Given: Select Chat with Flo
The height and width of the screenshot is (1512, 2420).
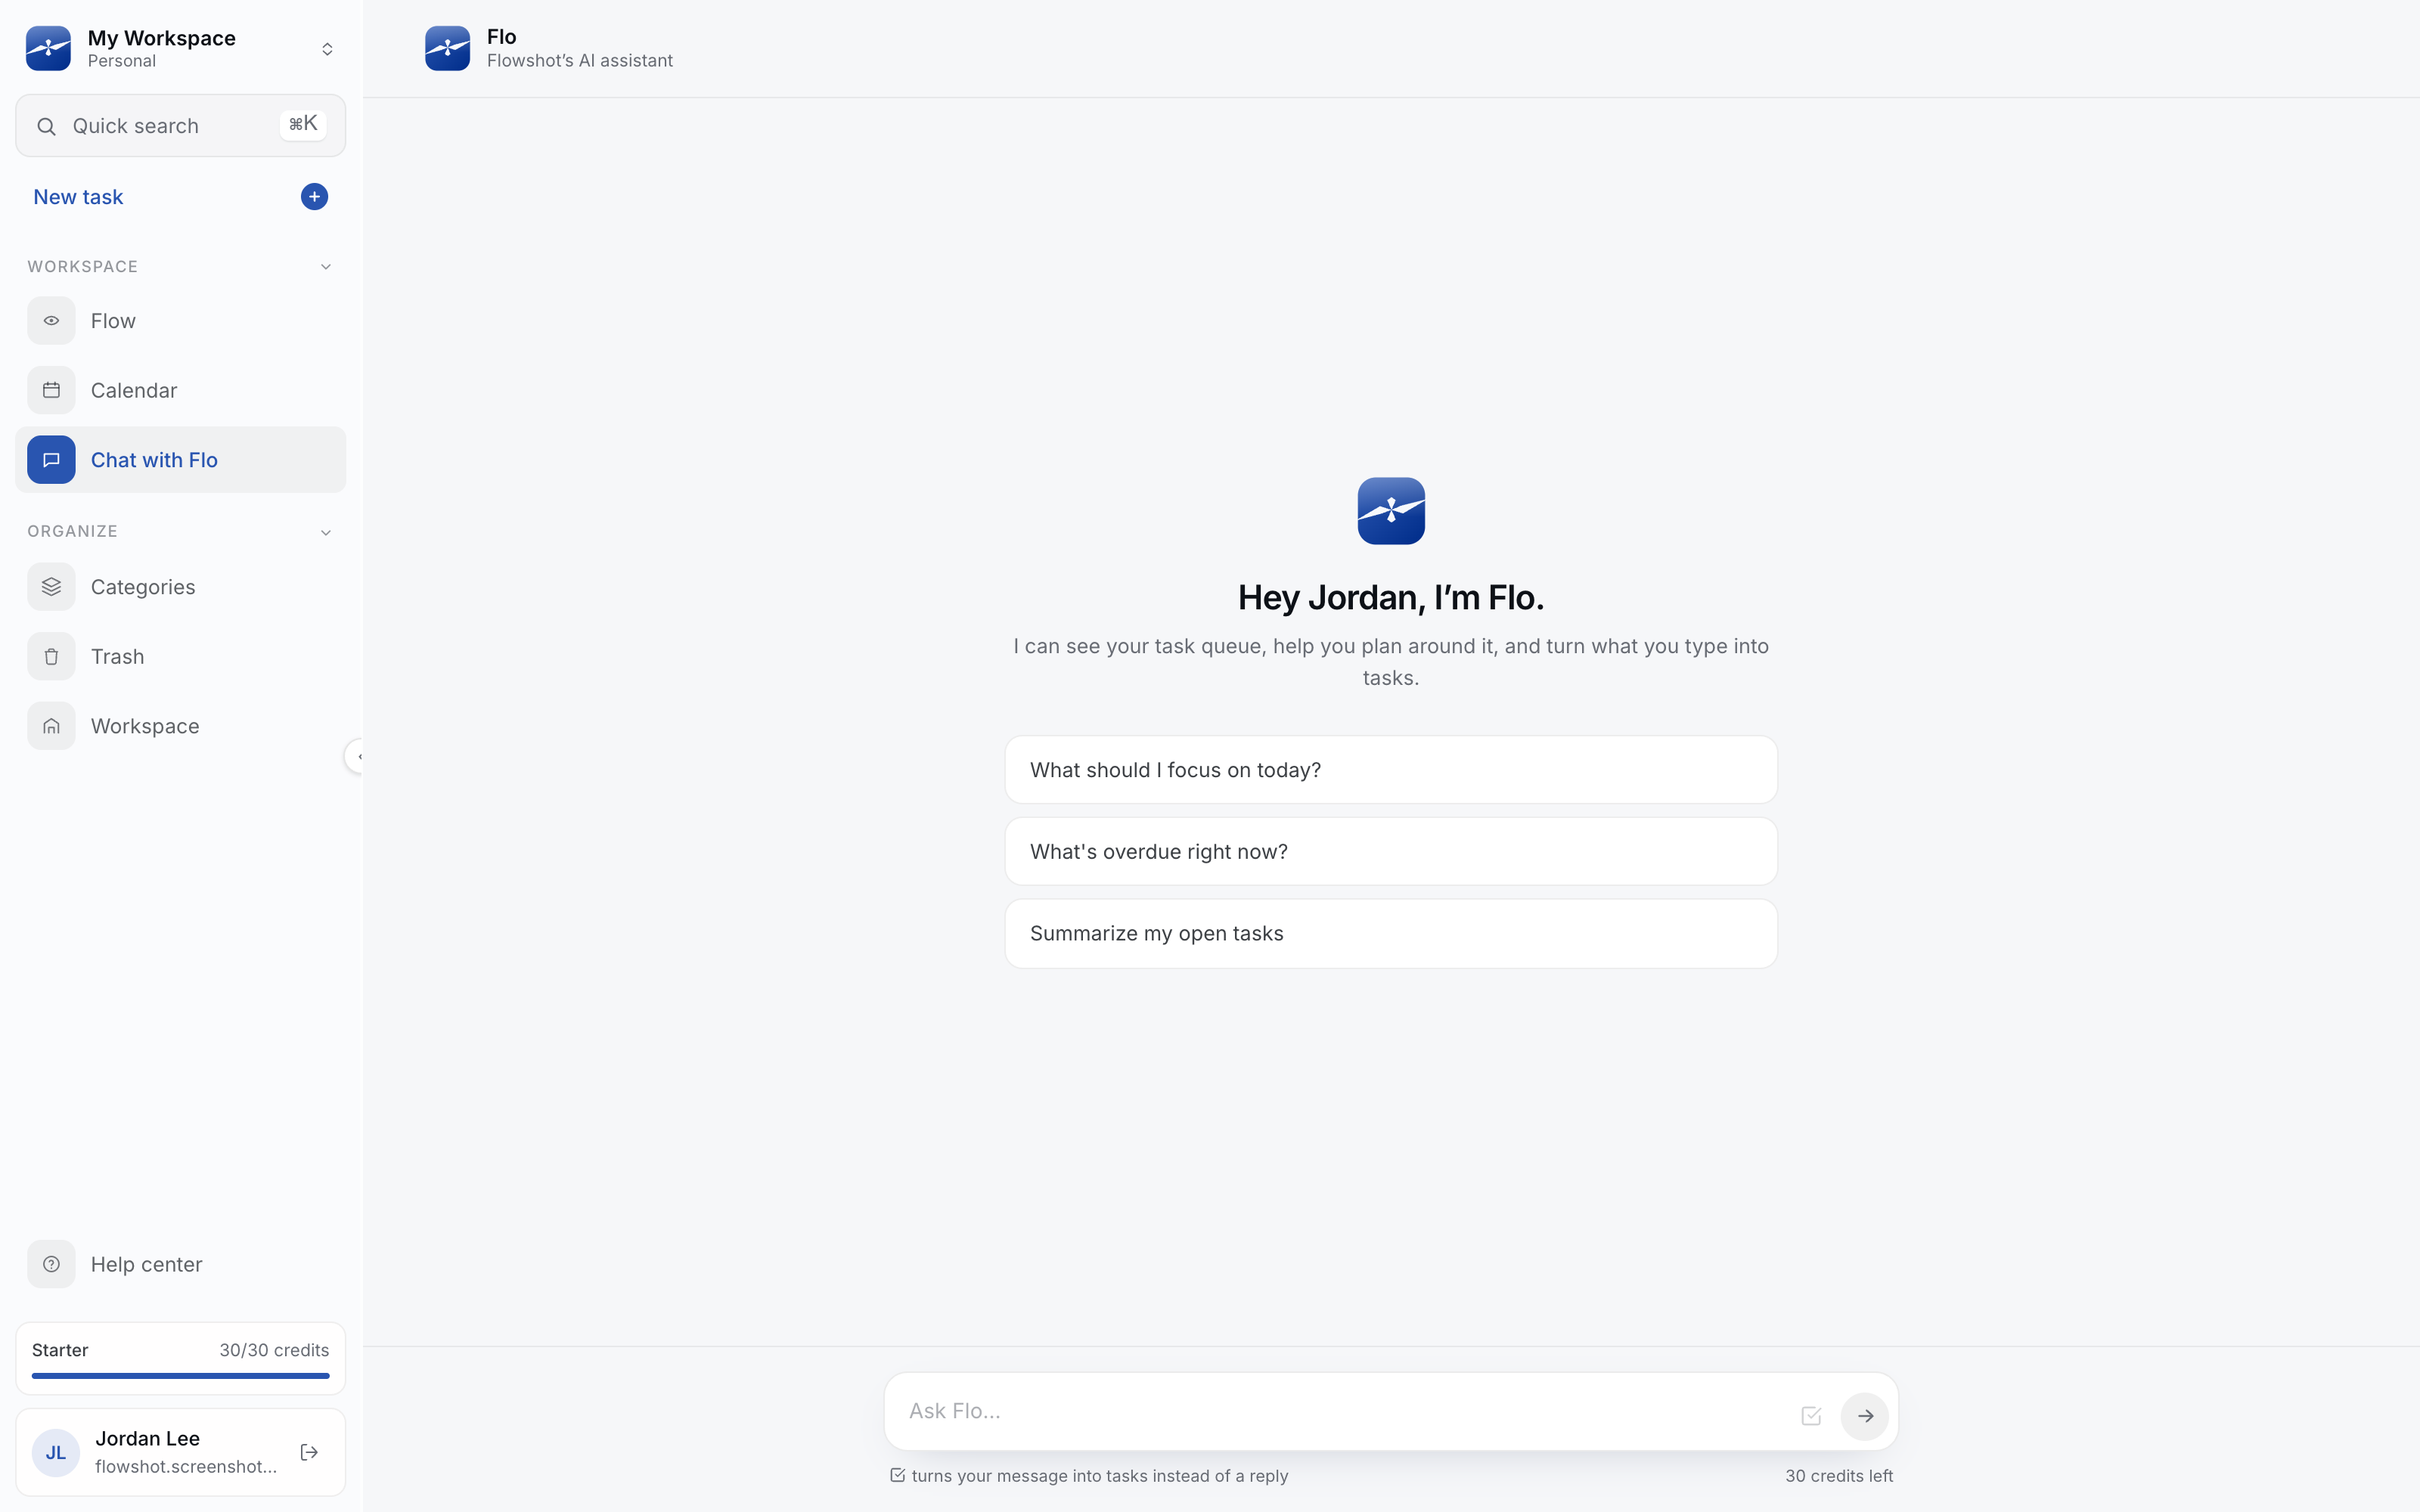Looking at the screenshot, I should pyautogui.click(x=180, y=460).
